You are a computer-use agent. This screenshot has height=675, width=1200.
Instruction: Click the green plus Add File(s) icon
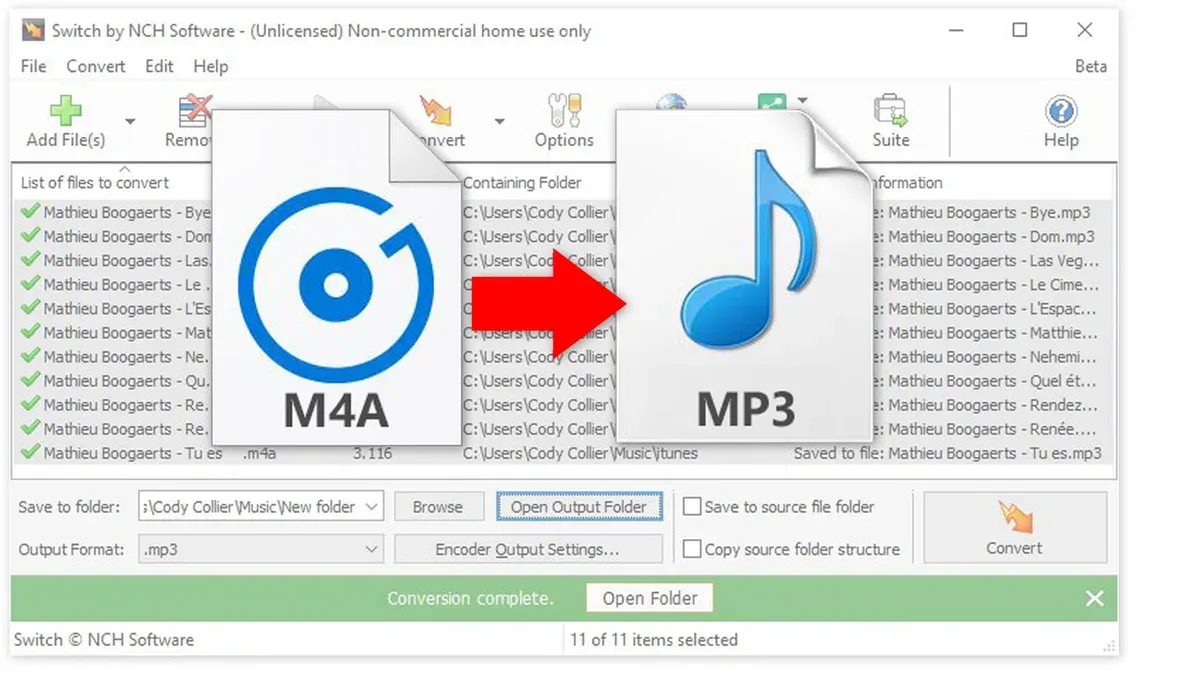pyautogui.click(x=66, y=110)
